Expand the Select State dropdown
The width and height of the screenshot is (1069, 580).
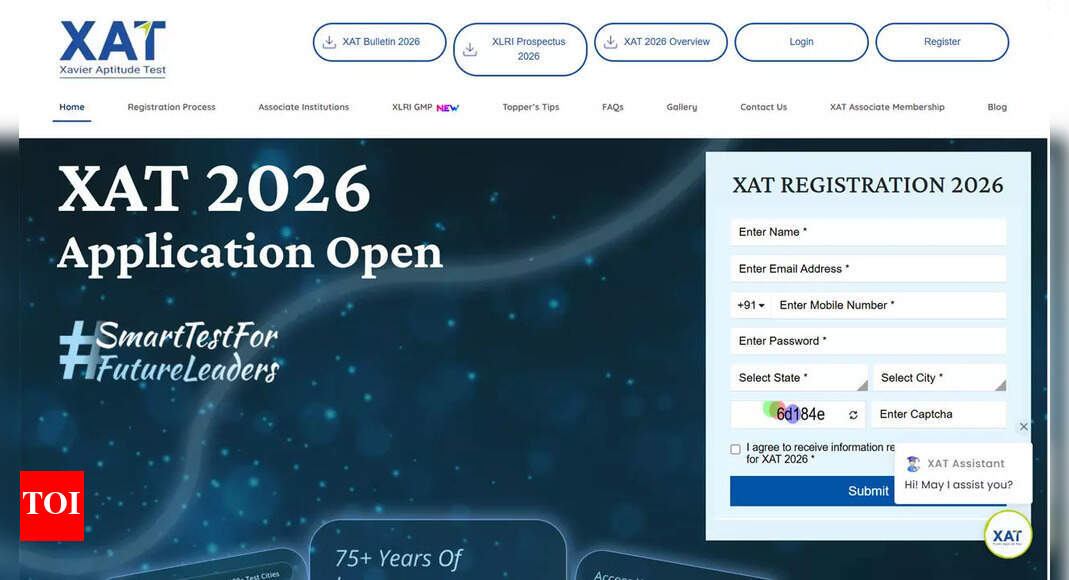tap(798, 378)
